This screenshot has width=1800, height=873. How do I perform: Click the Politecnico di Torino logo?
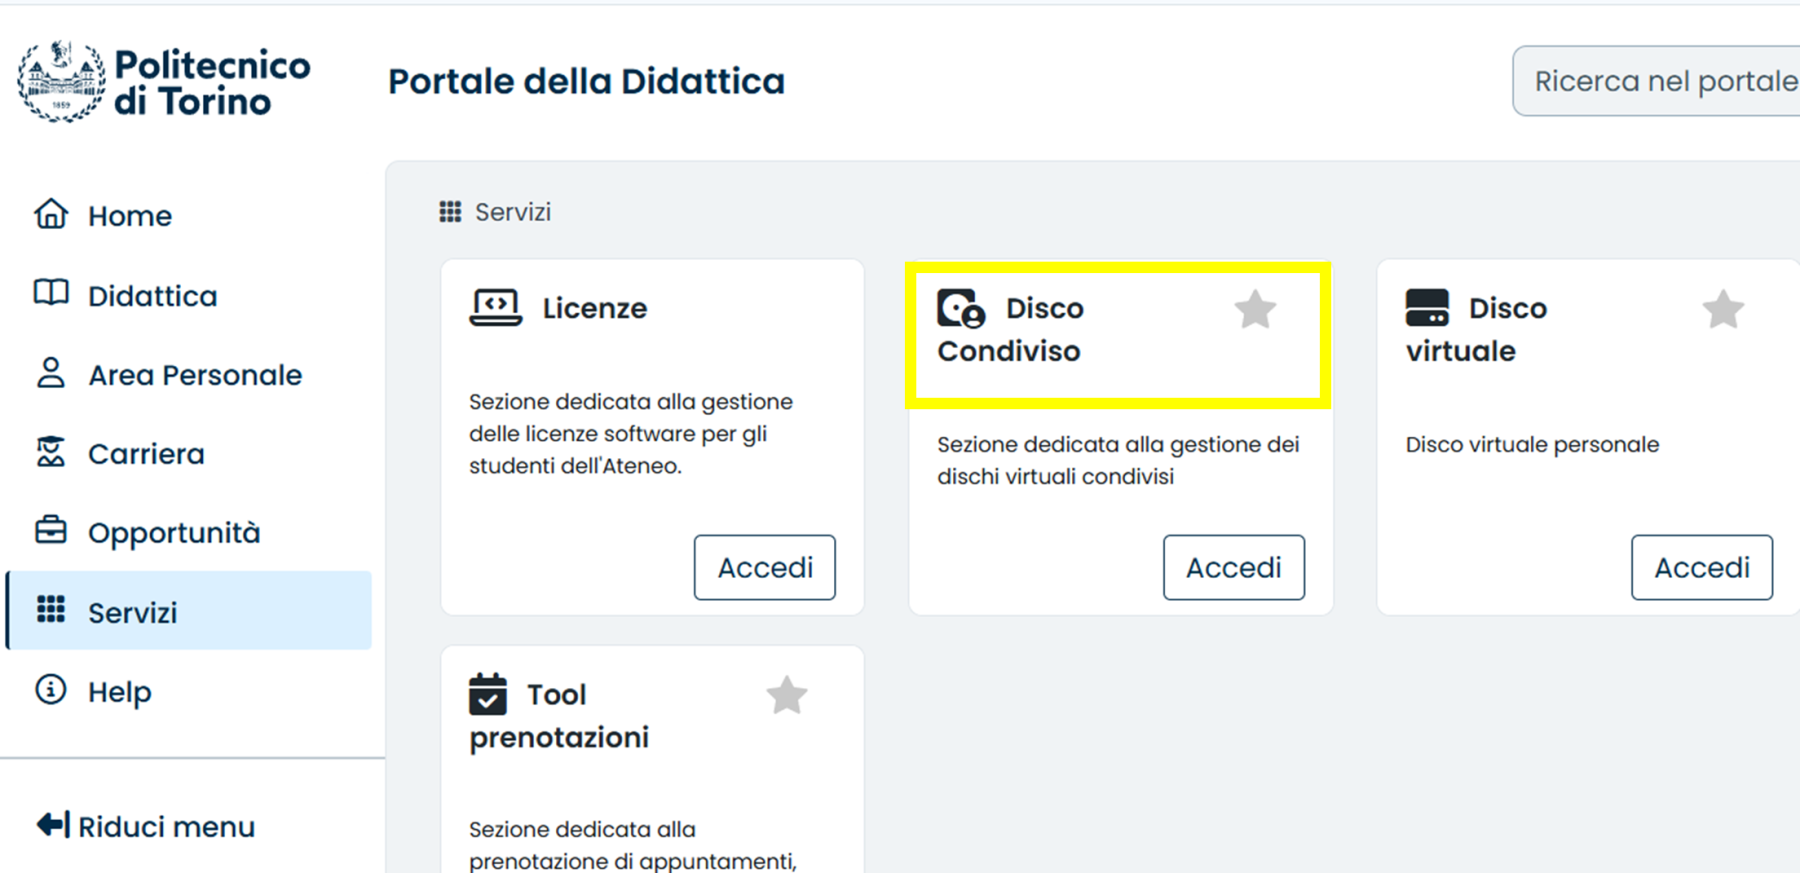click(x=163, y=82)
